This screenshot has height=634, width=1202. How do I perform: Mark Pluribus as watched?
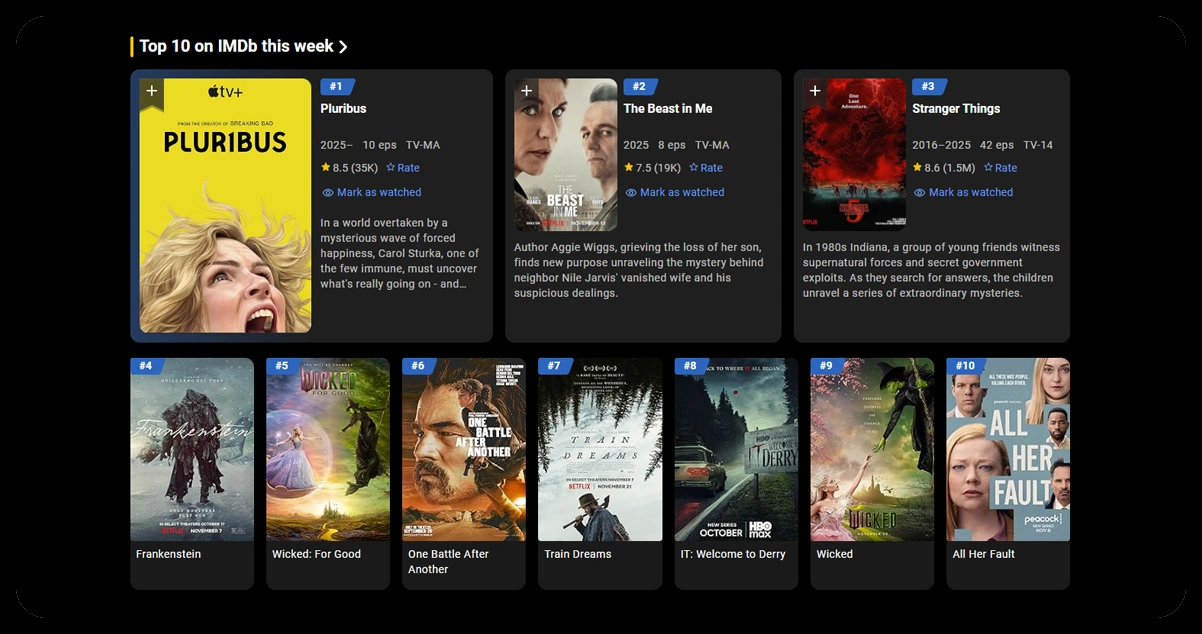click(371, 192)
